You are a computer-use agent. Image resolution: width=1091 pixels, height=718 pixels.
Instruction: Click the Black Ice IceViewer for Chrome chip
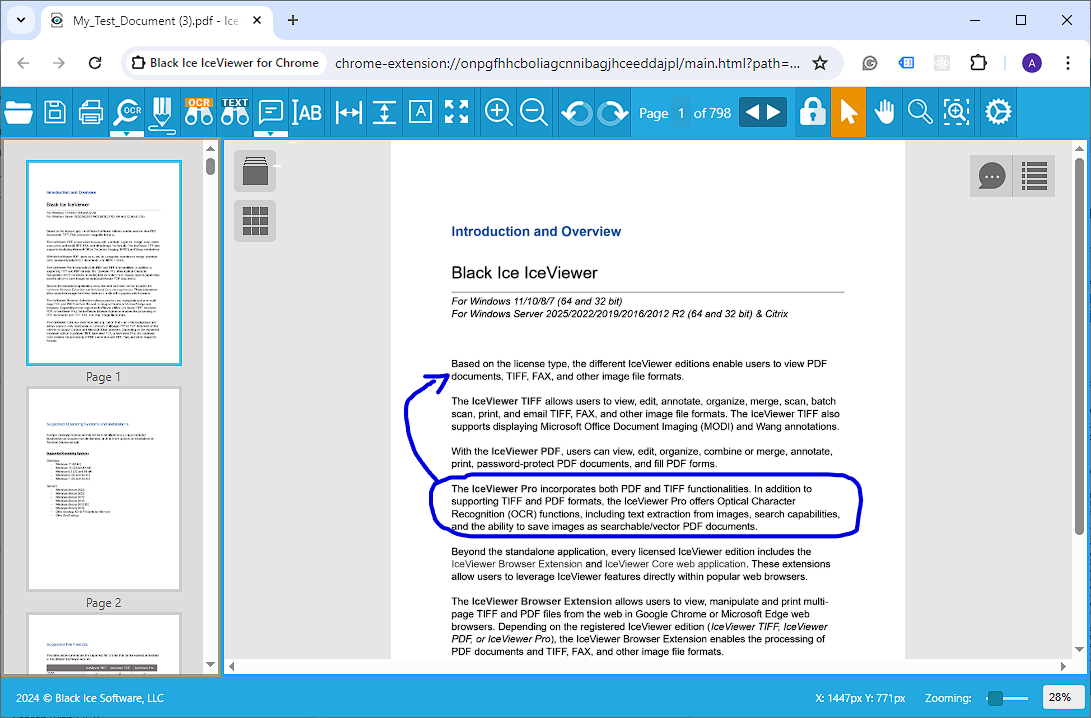[225, 63]
